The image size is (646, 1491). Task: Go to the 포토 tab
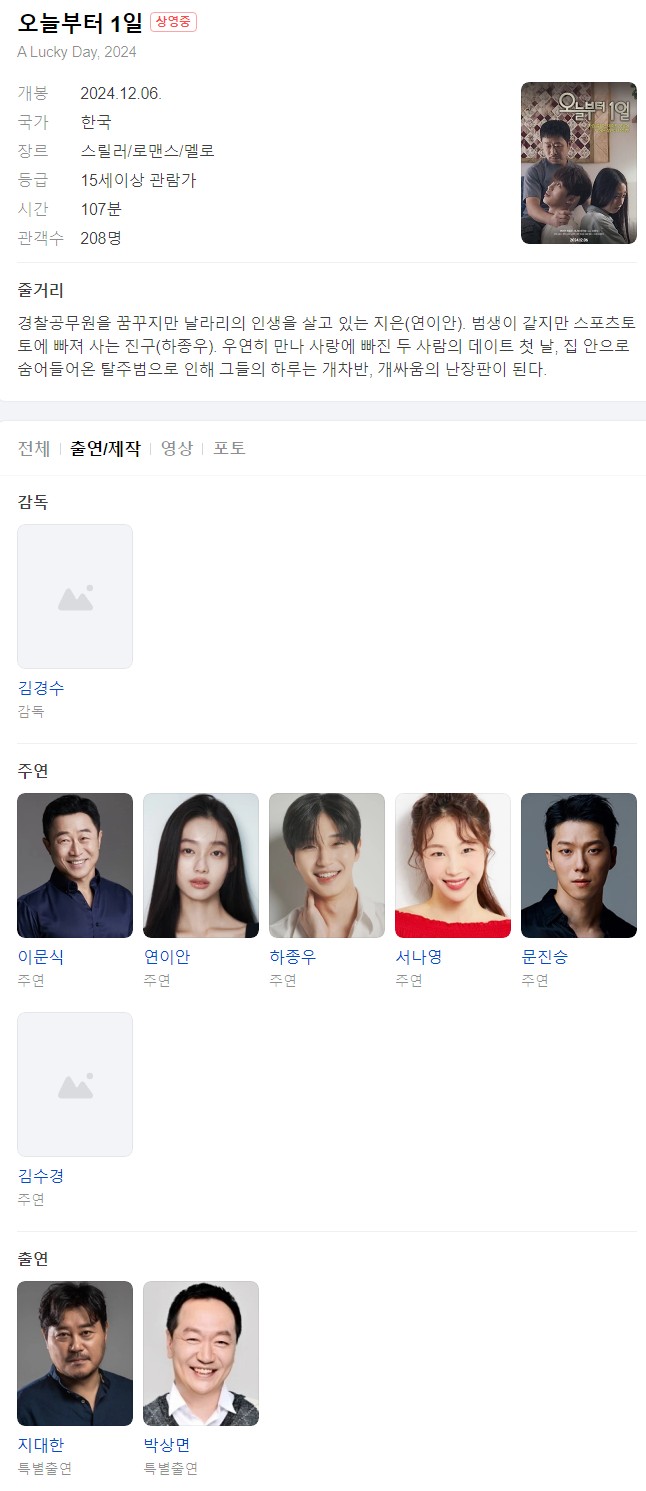pos(229,448)
